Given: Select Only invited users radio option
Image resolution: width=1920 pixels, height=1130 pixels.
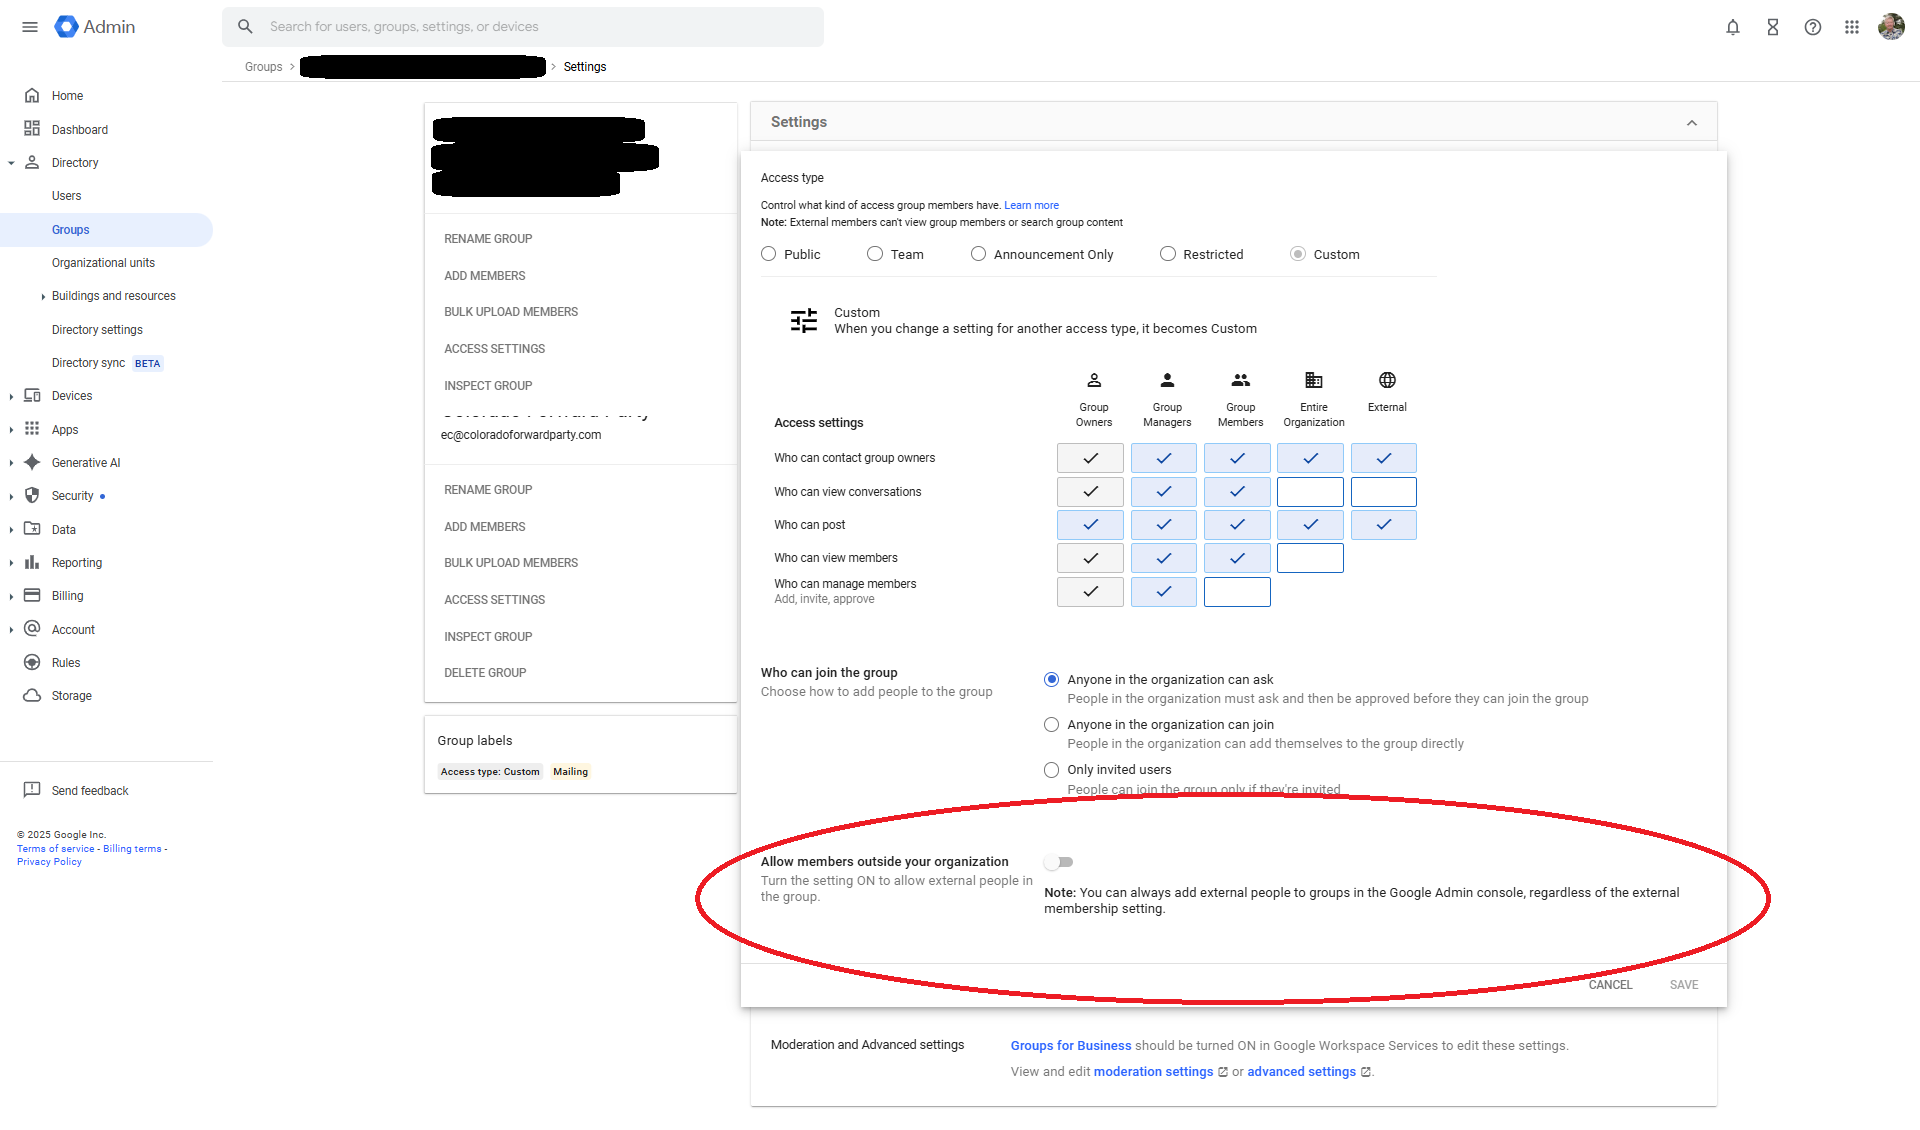Looking at the screenshot, I should tap(1051, 770).
